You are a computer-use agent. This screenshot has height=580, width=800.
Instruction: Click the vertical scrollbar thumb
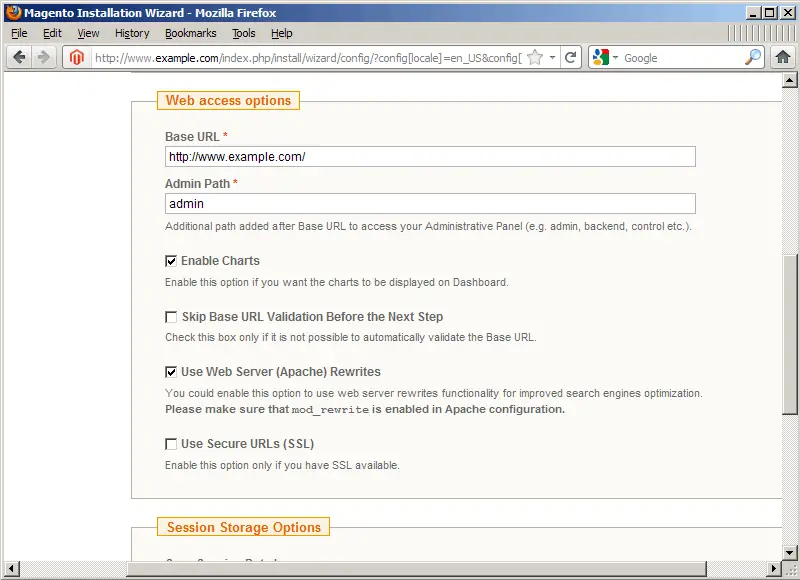pyautogui.click(x=790, y=334)
